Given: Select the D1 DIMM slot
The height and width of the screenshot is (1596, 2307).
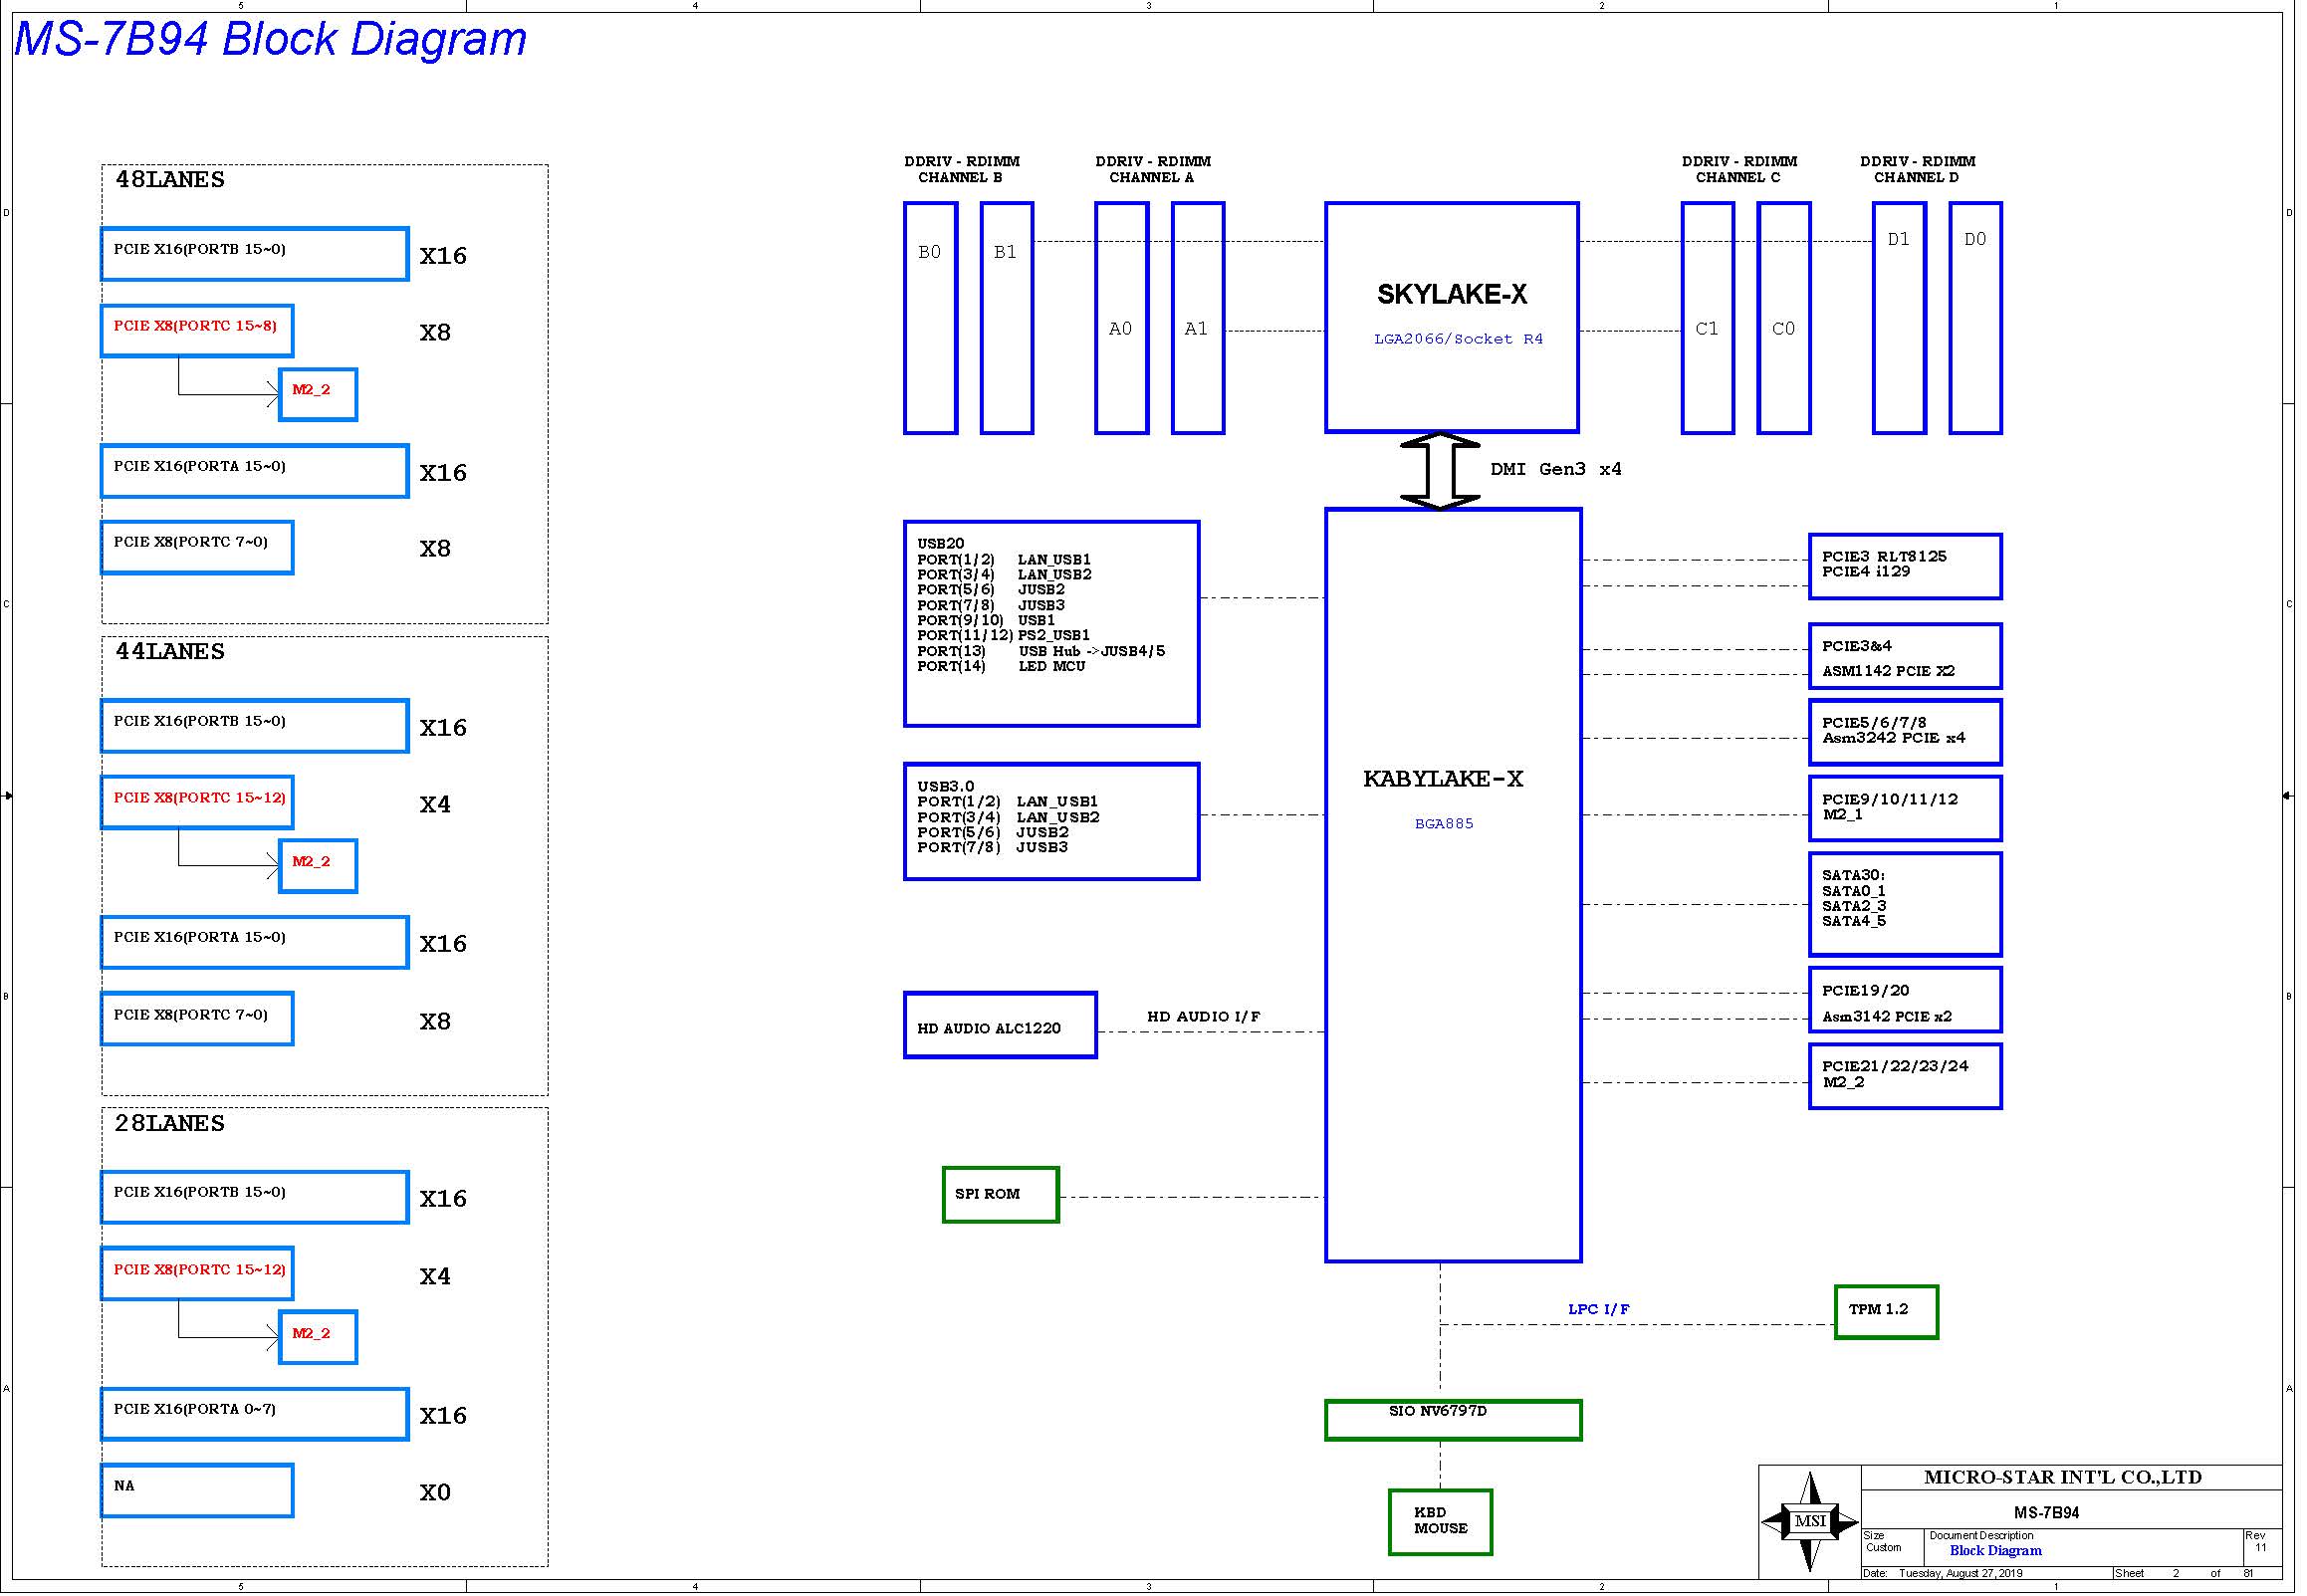Looking at the screenshot, I should click(x=1899, y=318).
